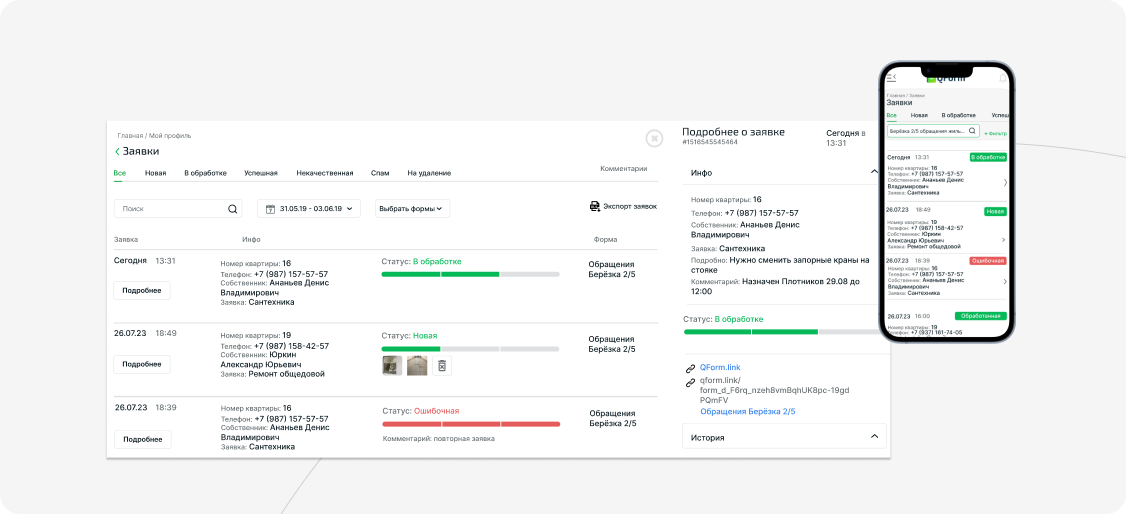Image resolution: width=1126 pixels, height=514 pixels.
Task: Open hamburger menu on the phone screen
Action: [891, 78]
